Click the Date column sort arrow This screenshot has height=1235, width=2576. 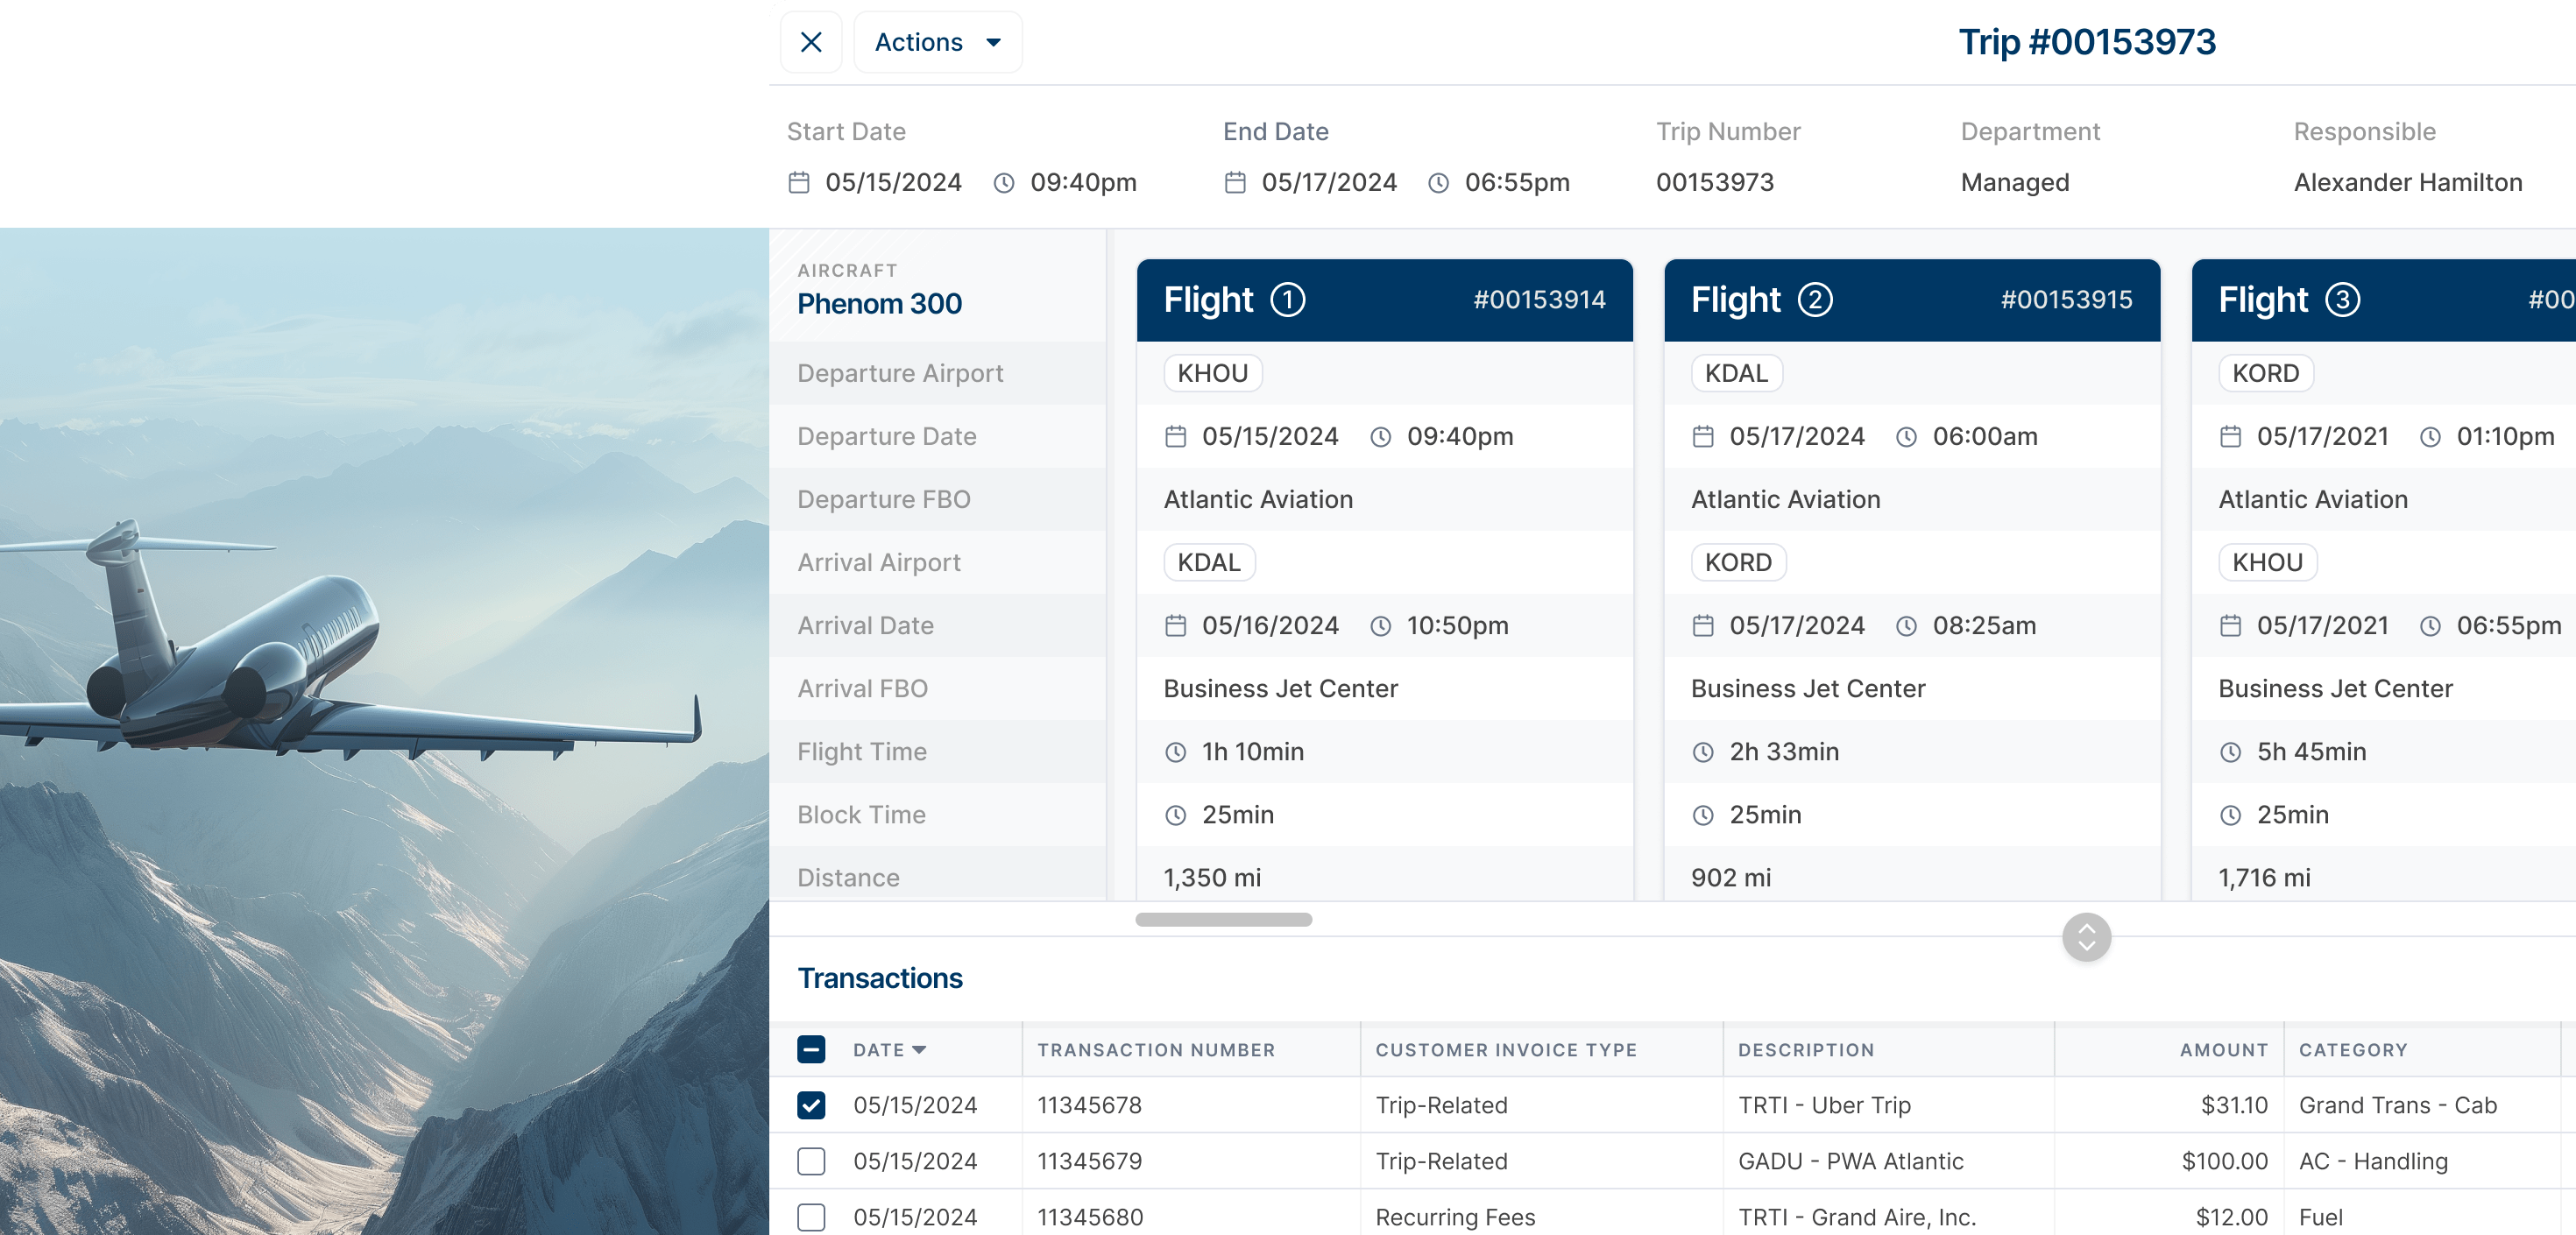[920, 1050]
